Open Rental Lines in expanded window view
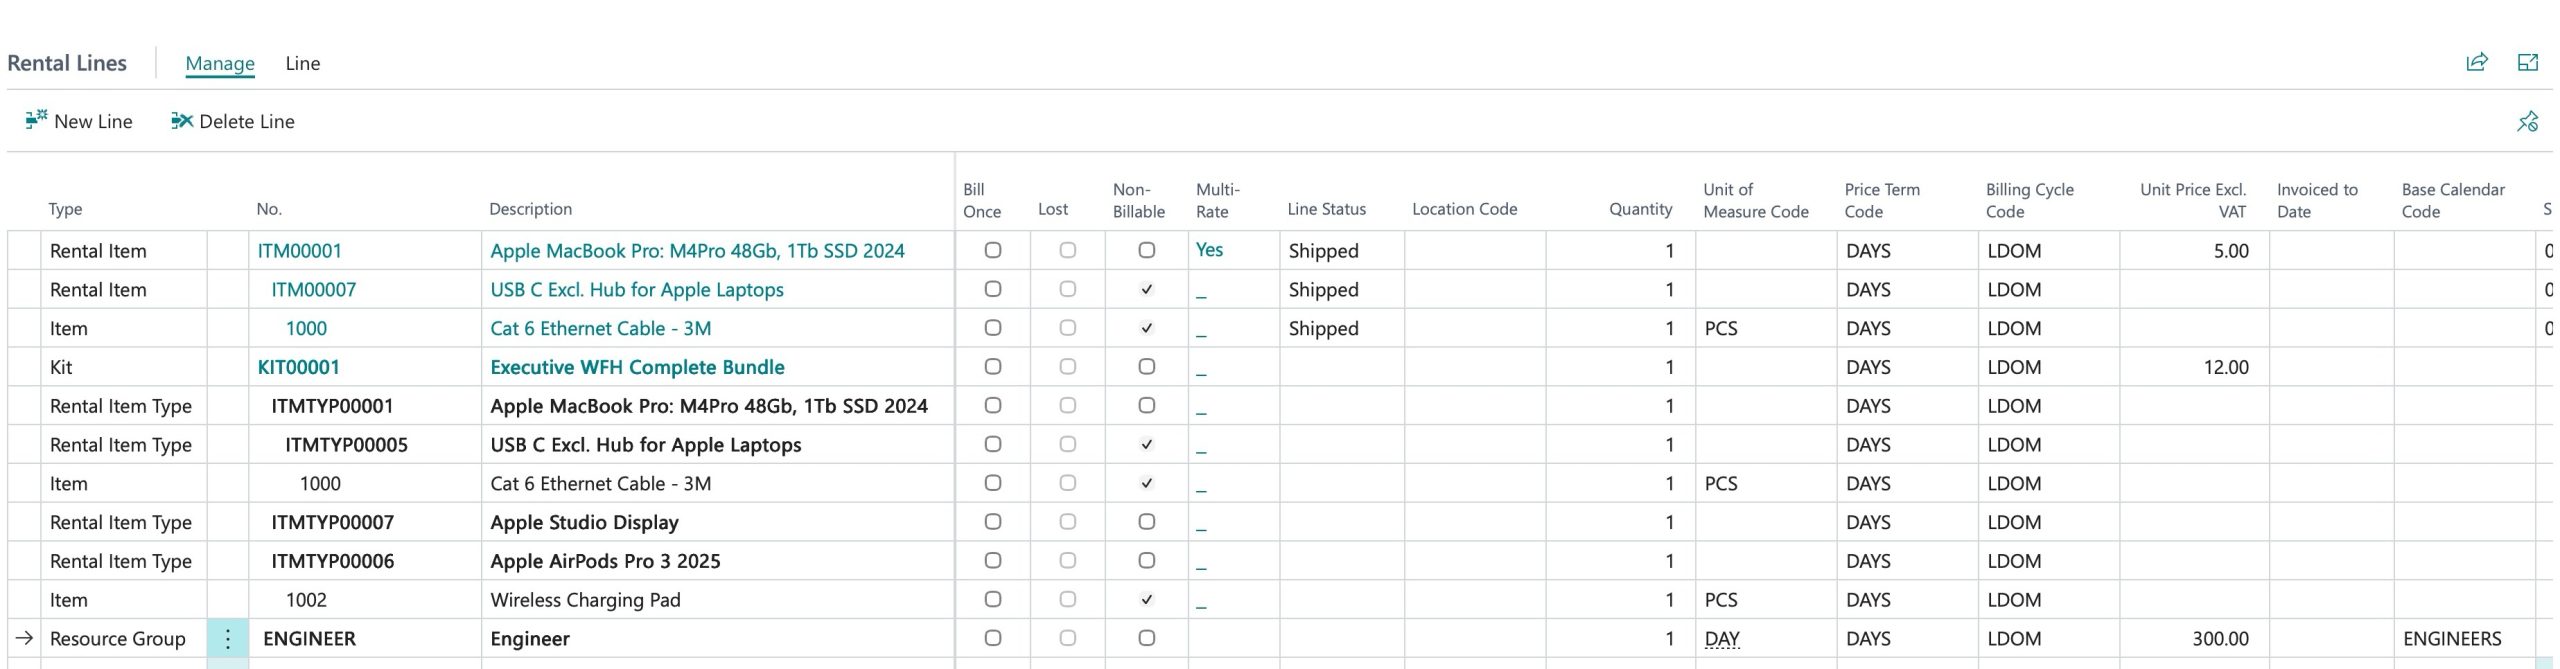 [2527, 63]
